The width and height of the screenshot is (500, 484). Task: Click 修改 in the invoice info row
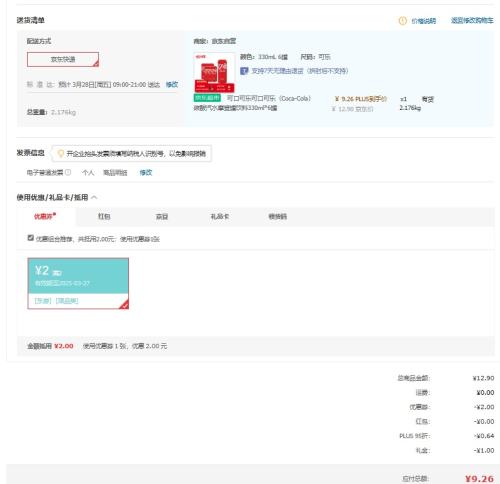146,172
